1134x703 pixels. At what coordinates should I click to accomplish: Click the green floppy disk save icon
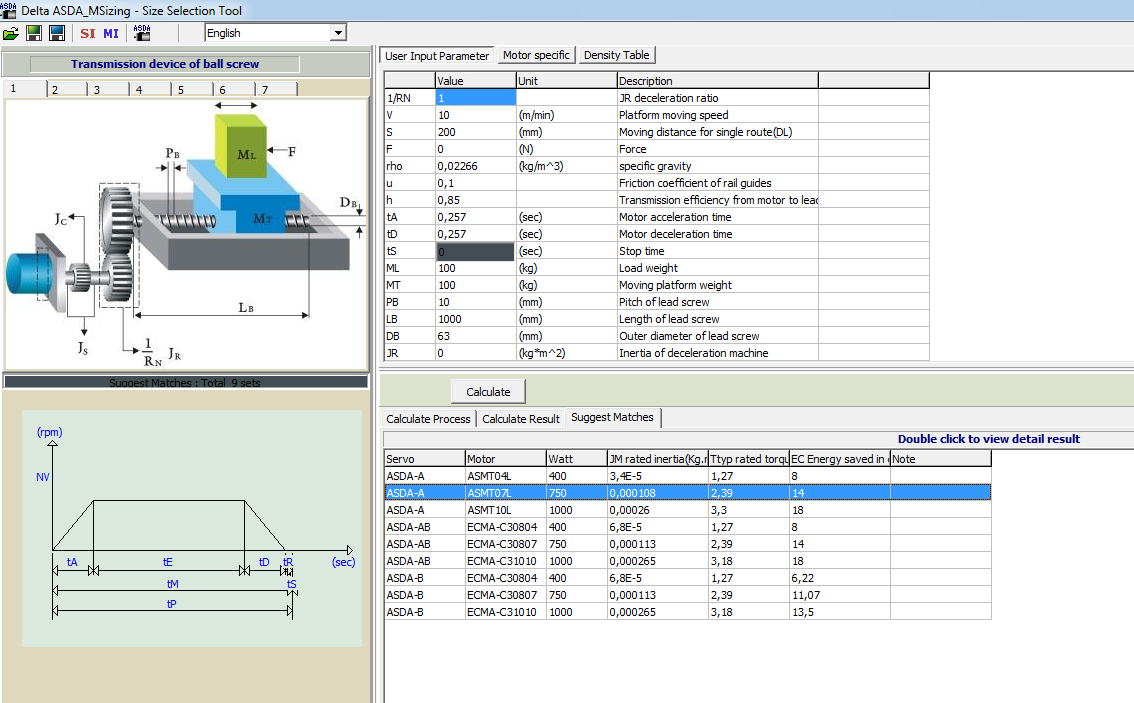coord(34,33)
